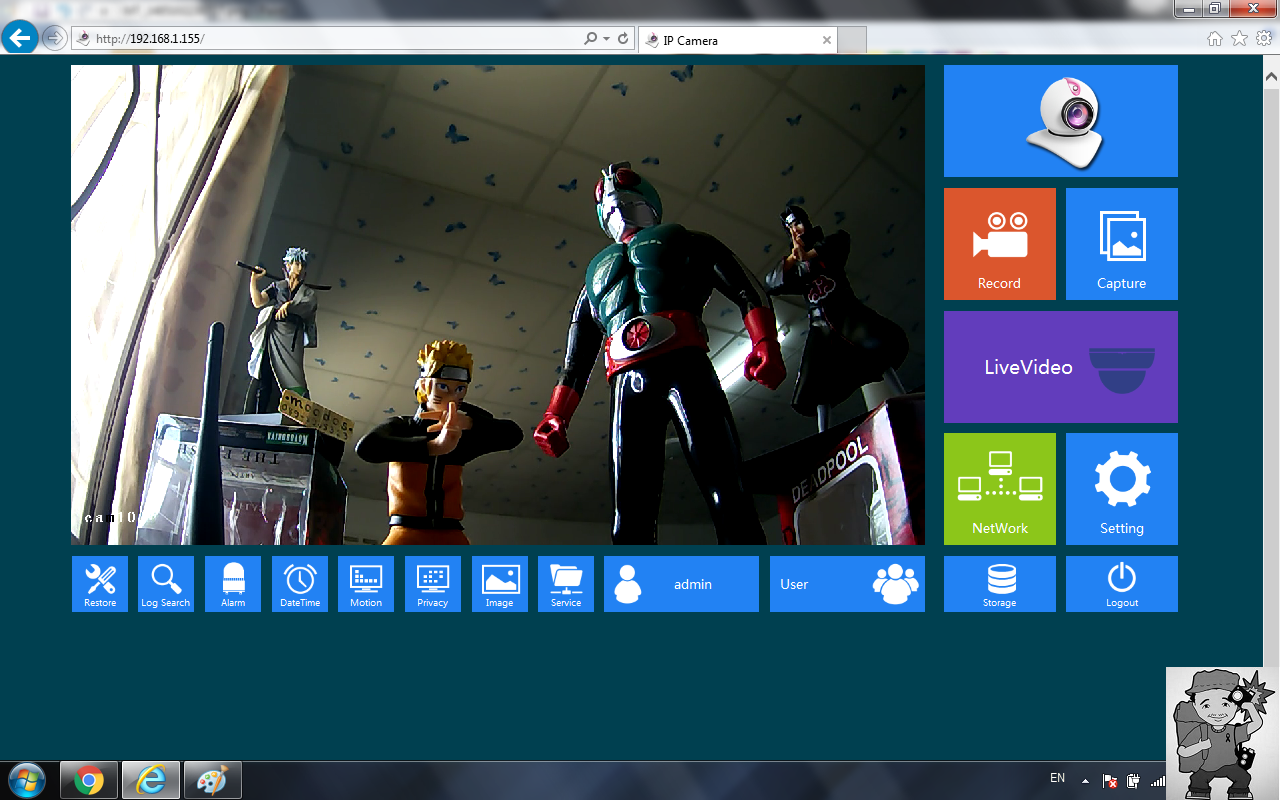Take a snapshot with the Capture tile

[1122, 244]
